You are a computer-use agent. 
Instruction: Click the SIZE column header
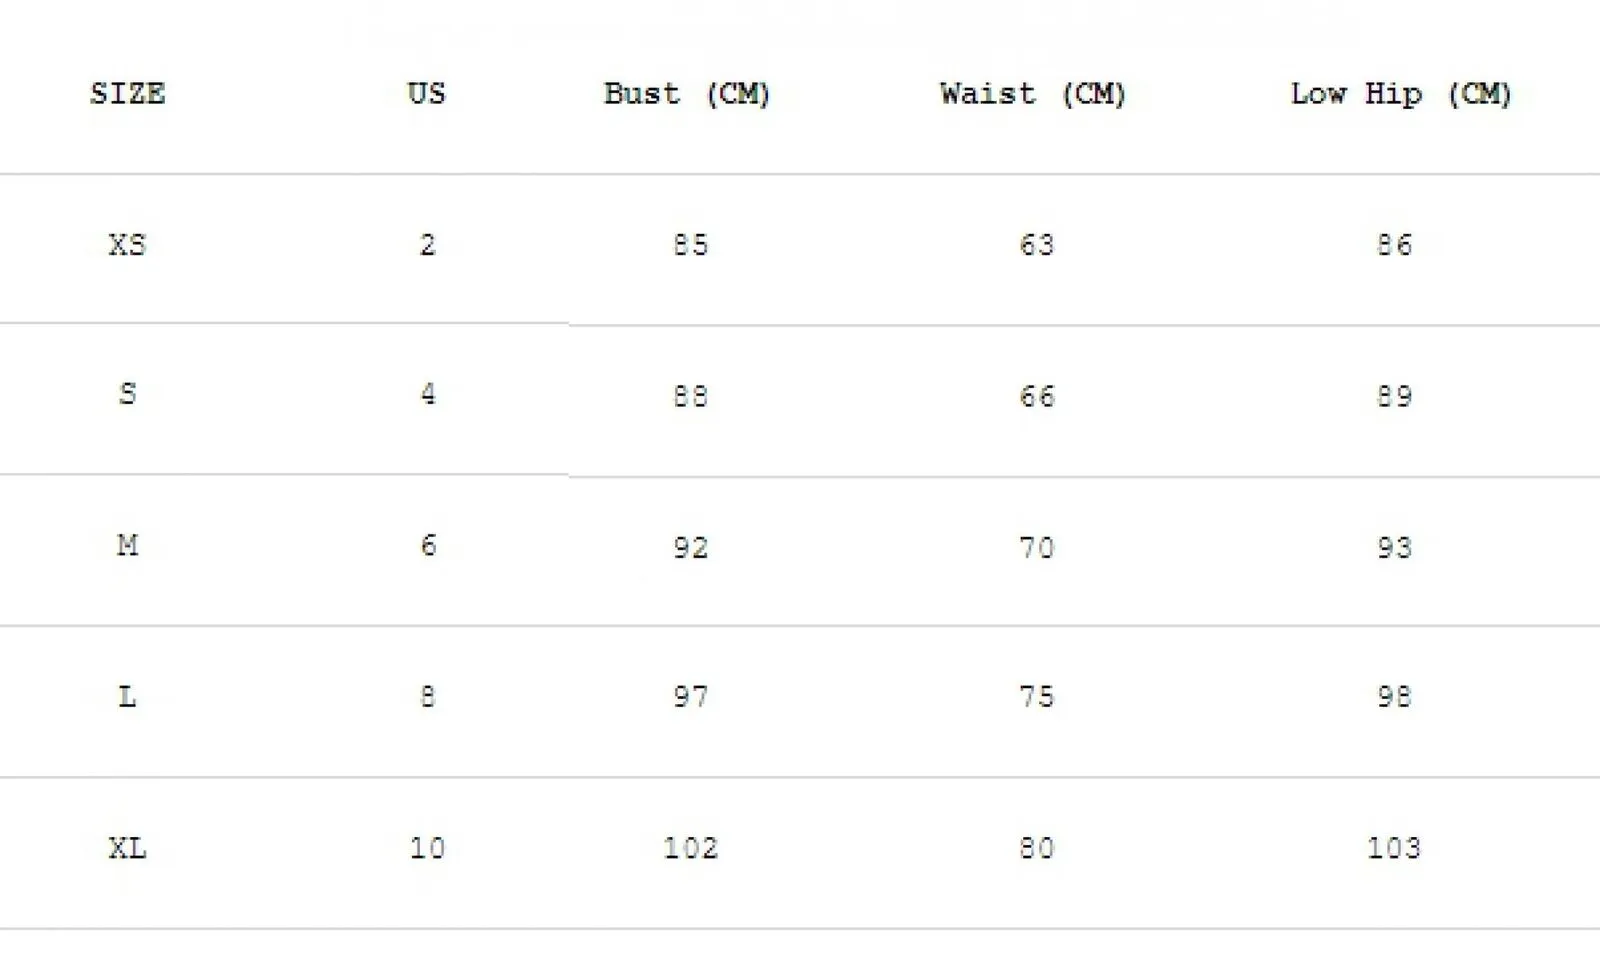point(128,94)
